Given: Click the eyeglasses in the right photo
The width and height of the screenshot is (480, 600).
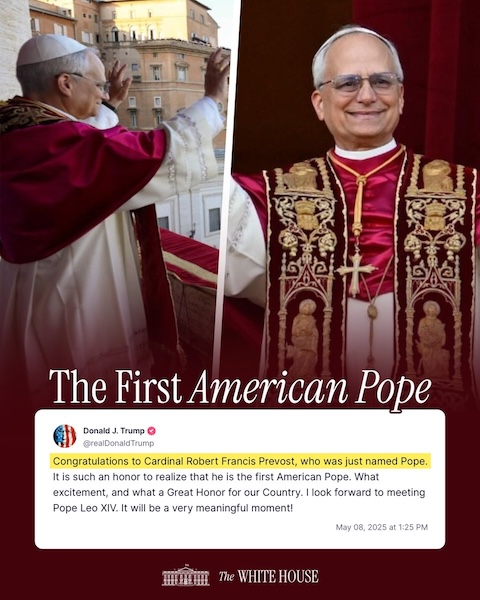Looking at the screenshot, I should pyautogui.click(x=359, y=83).
